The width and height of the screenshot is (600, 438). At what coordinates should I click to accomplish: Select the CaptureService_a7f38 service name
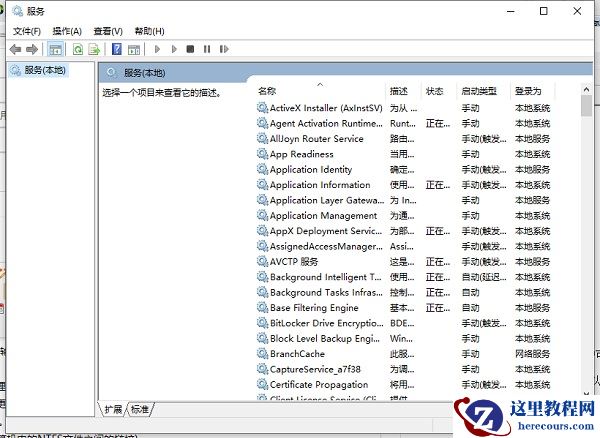point(315,369)
